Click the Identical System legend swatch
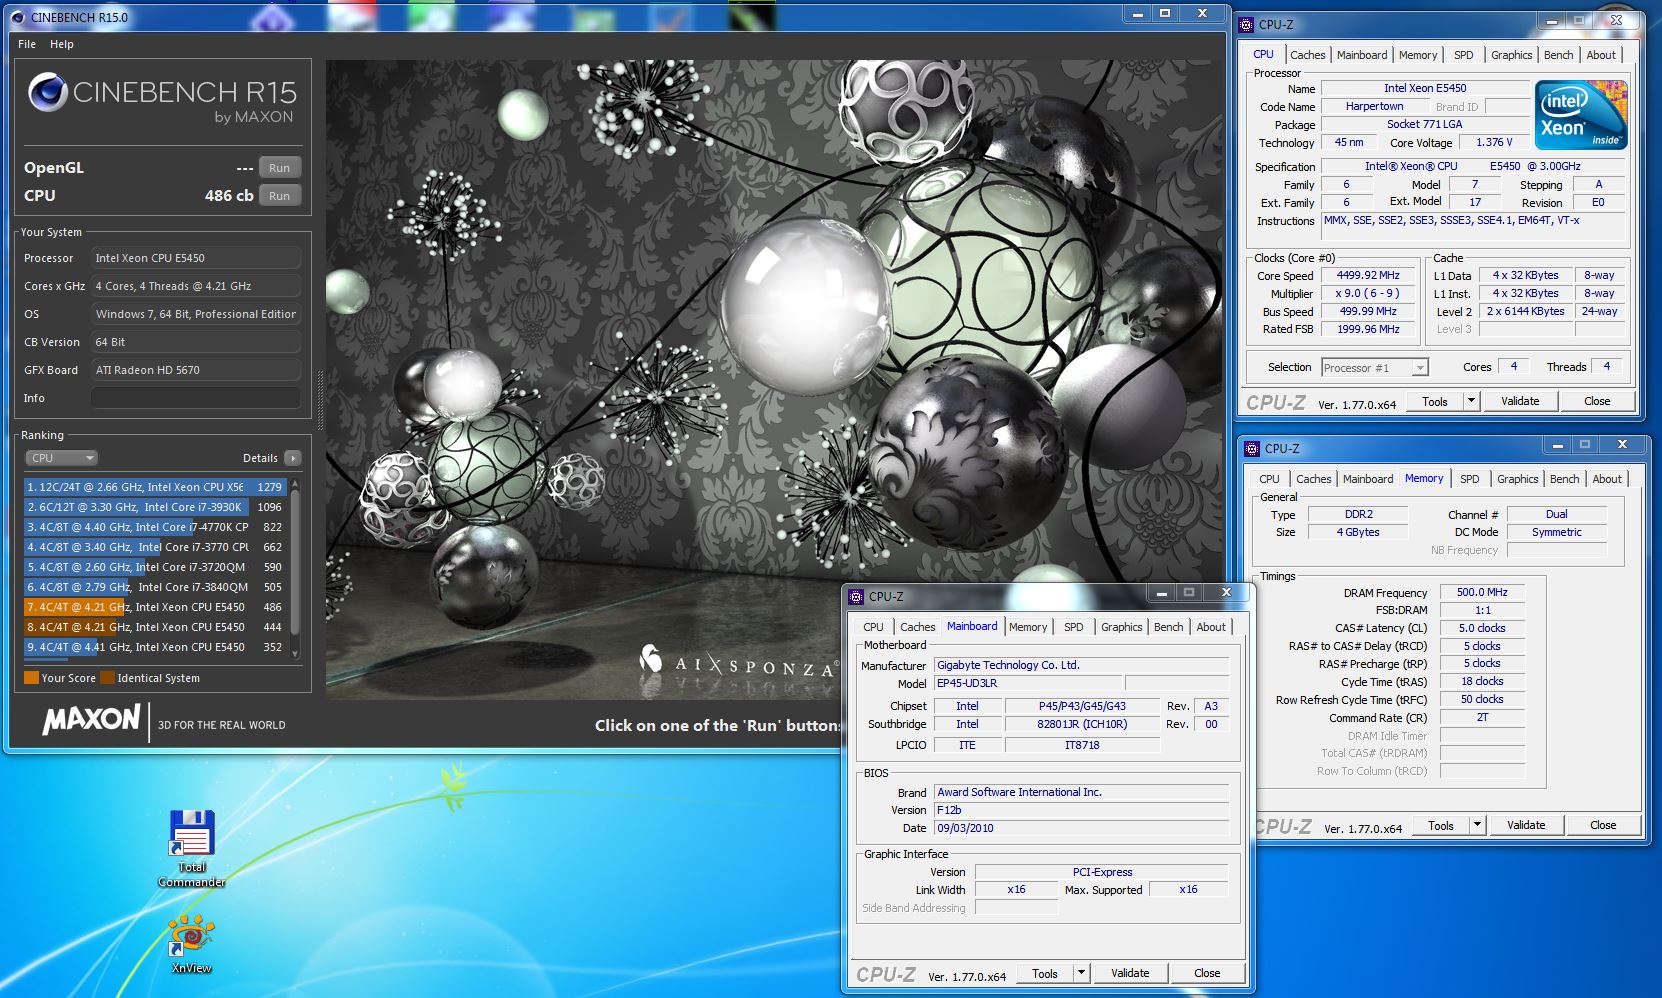This screenshot has width=1662, height=998. coord(107,678)
